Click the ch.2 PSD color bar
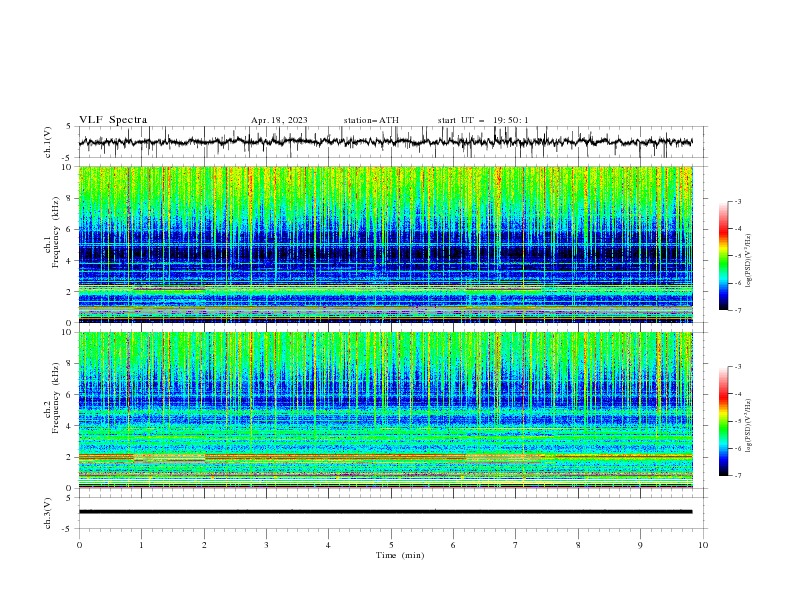792x612 pixels. tap(723, 421)
